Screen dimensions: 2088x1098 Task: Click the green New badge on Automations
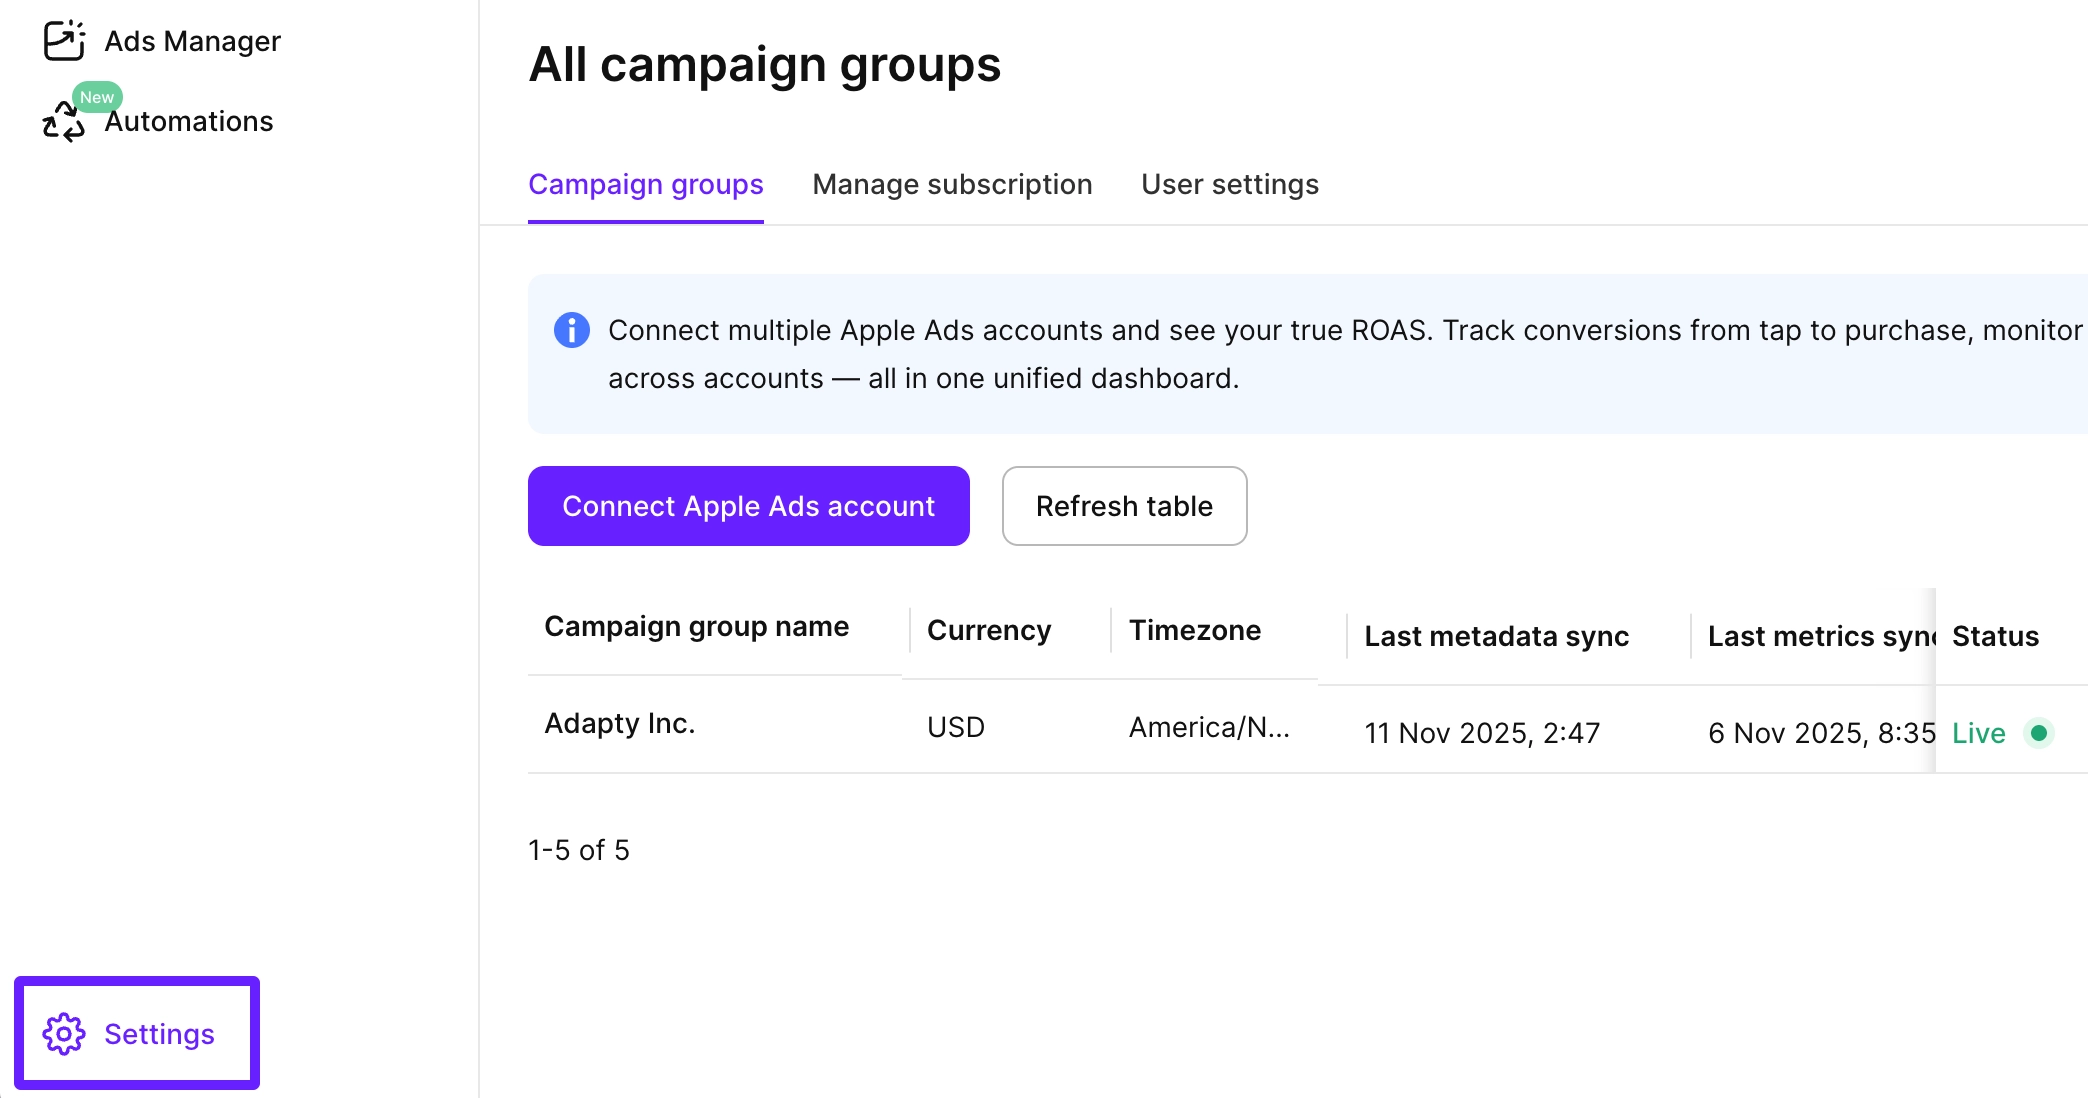pyautogui.click(x=97, y=97)
